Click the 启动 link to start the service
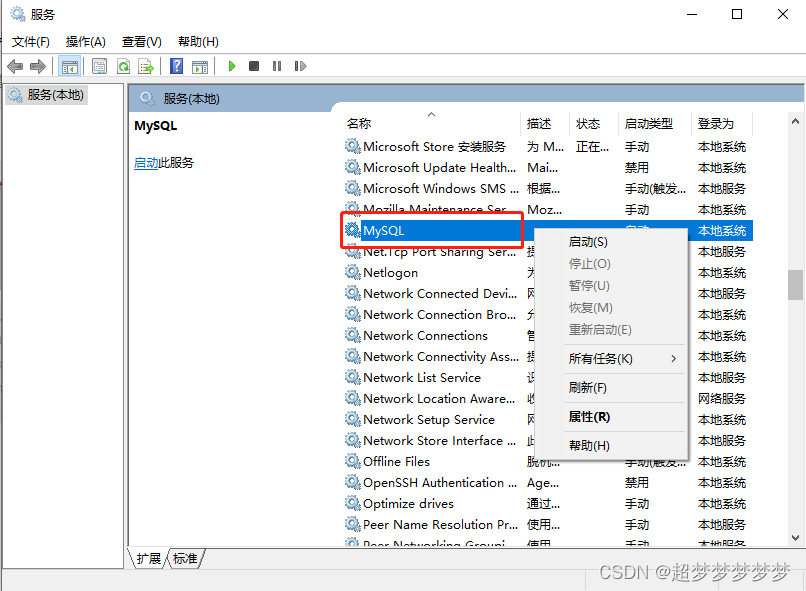This screenshot has width=806, height=591. coord(146,163)
